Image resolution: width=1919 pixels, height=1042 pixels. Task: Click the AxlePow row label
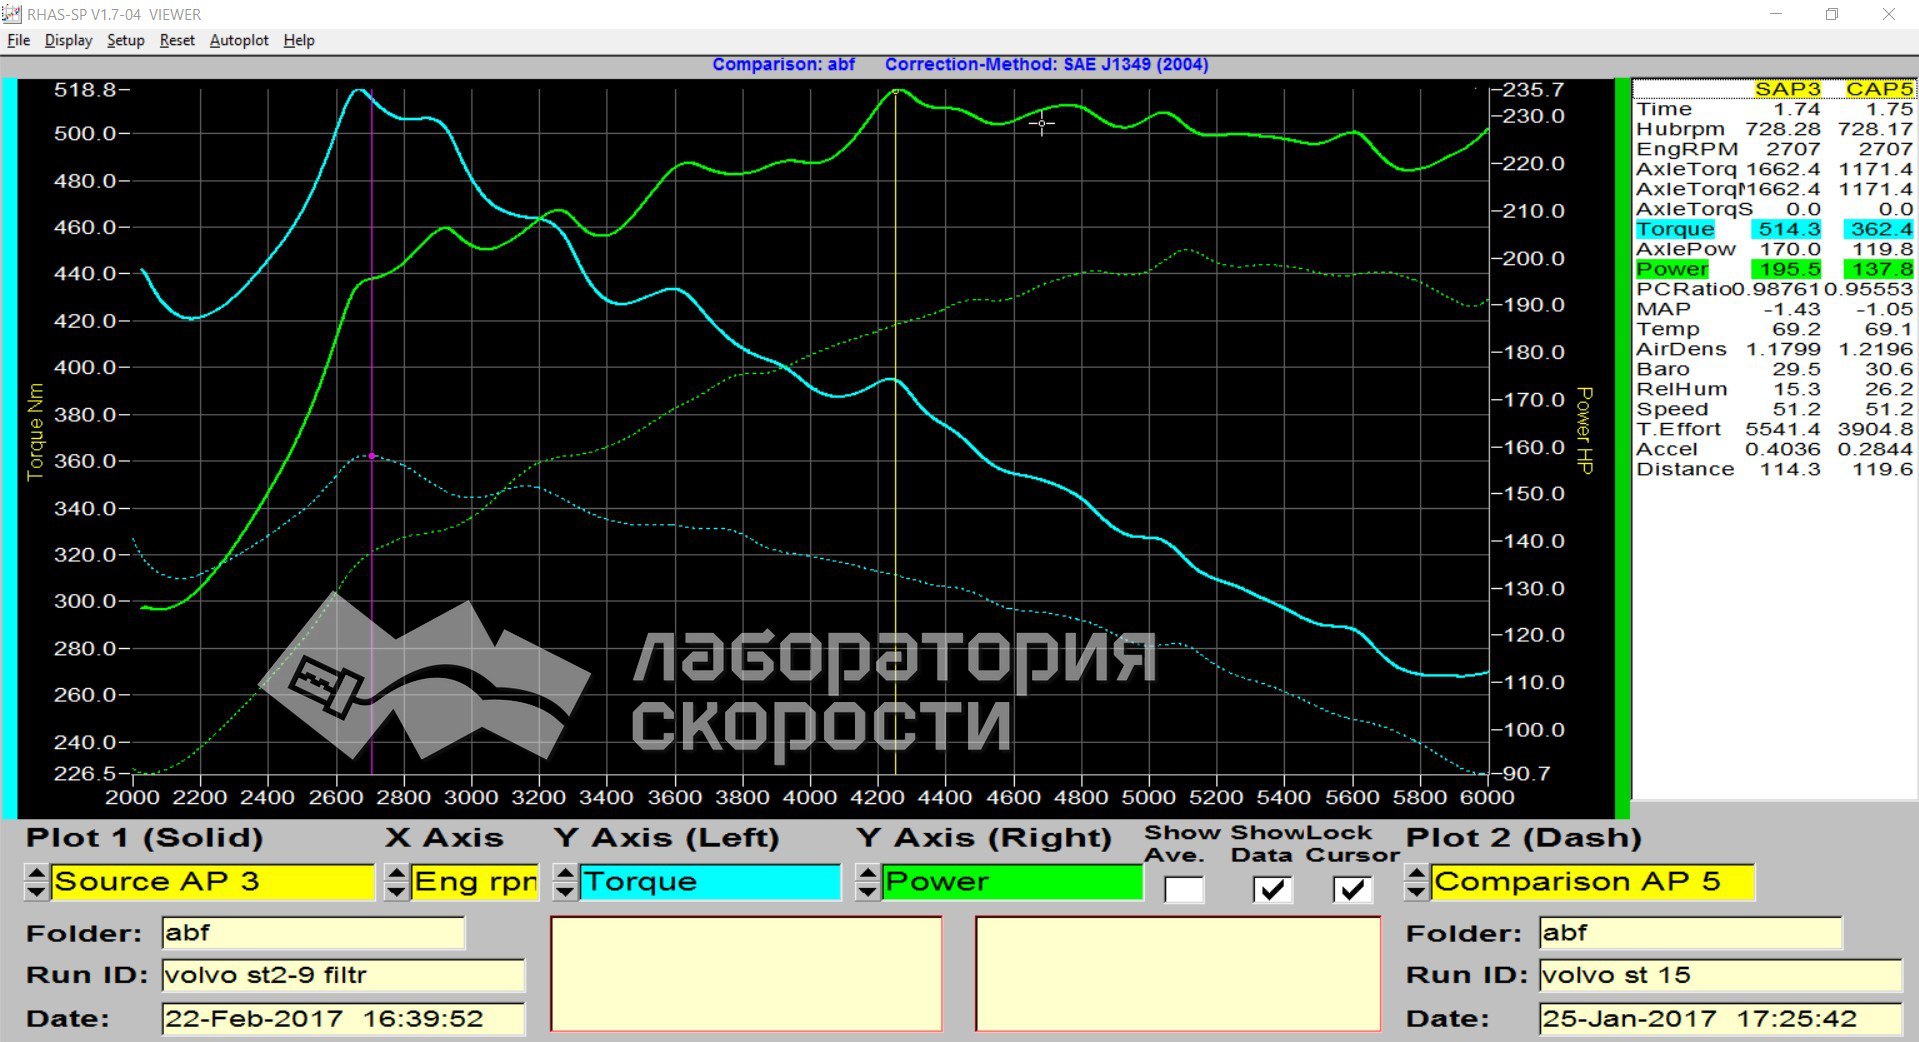tap(1686, 249)
